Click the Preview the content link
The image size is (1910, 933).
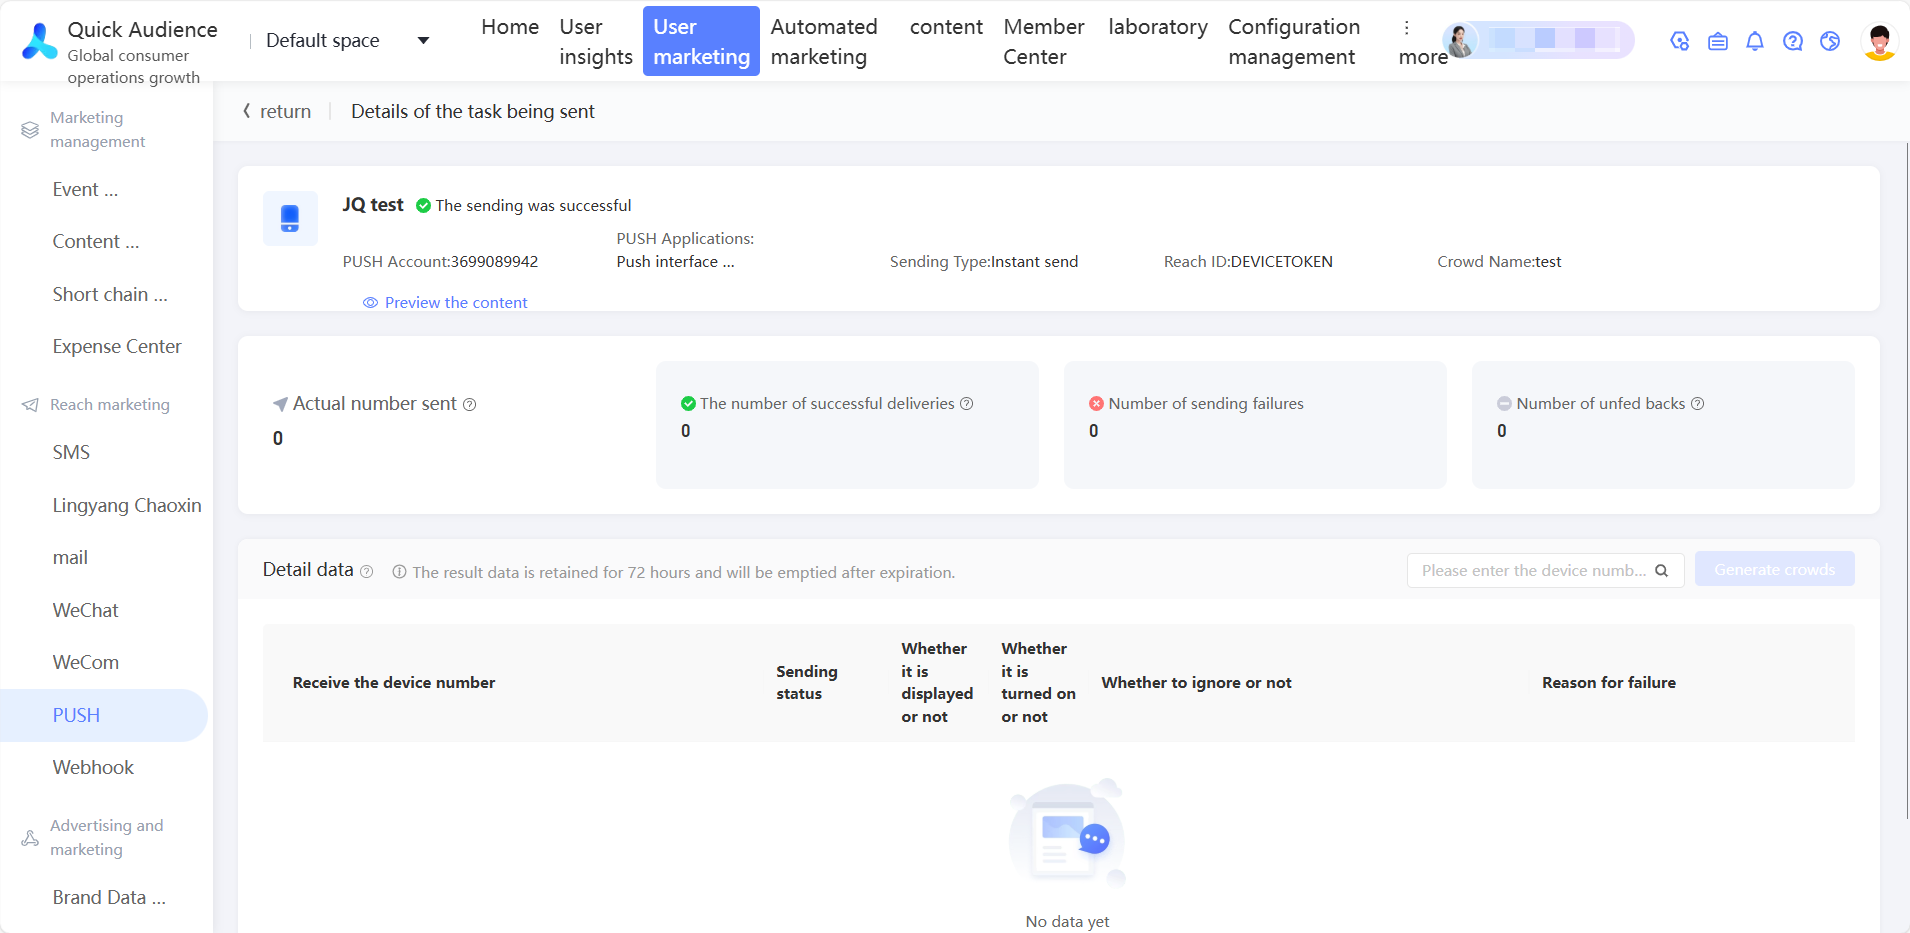tap(455, 303)
